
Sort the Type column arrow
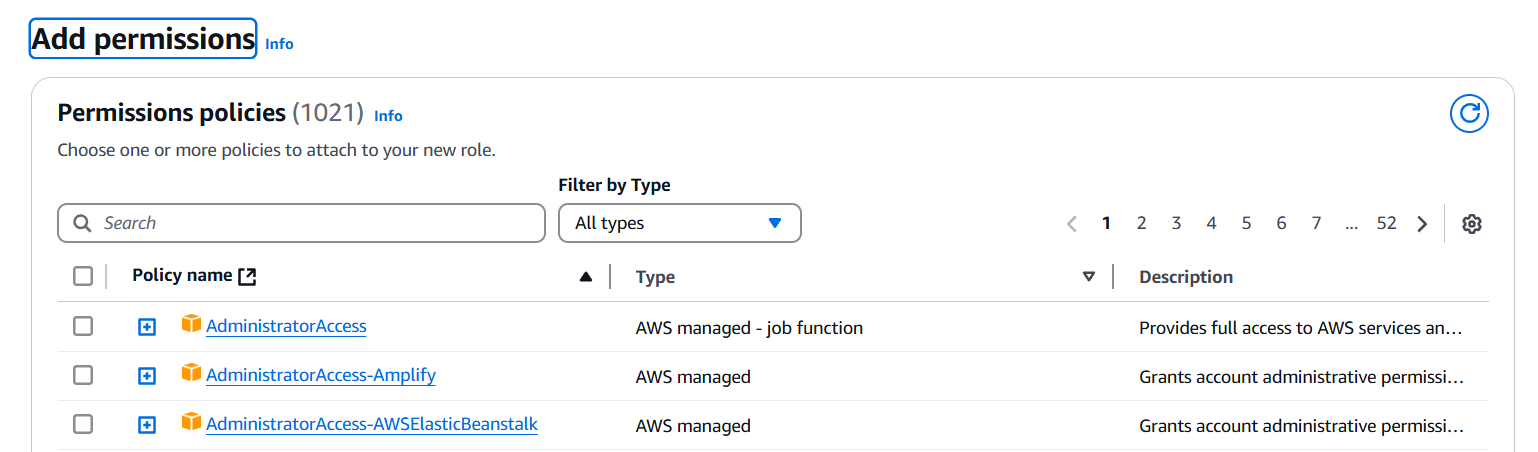[x=1089, y=277]
